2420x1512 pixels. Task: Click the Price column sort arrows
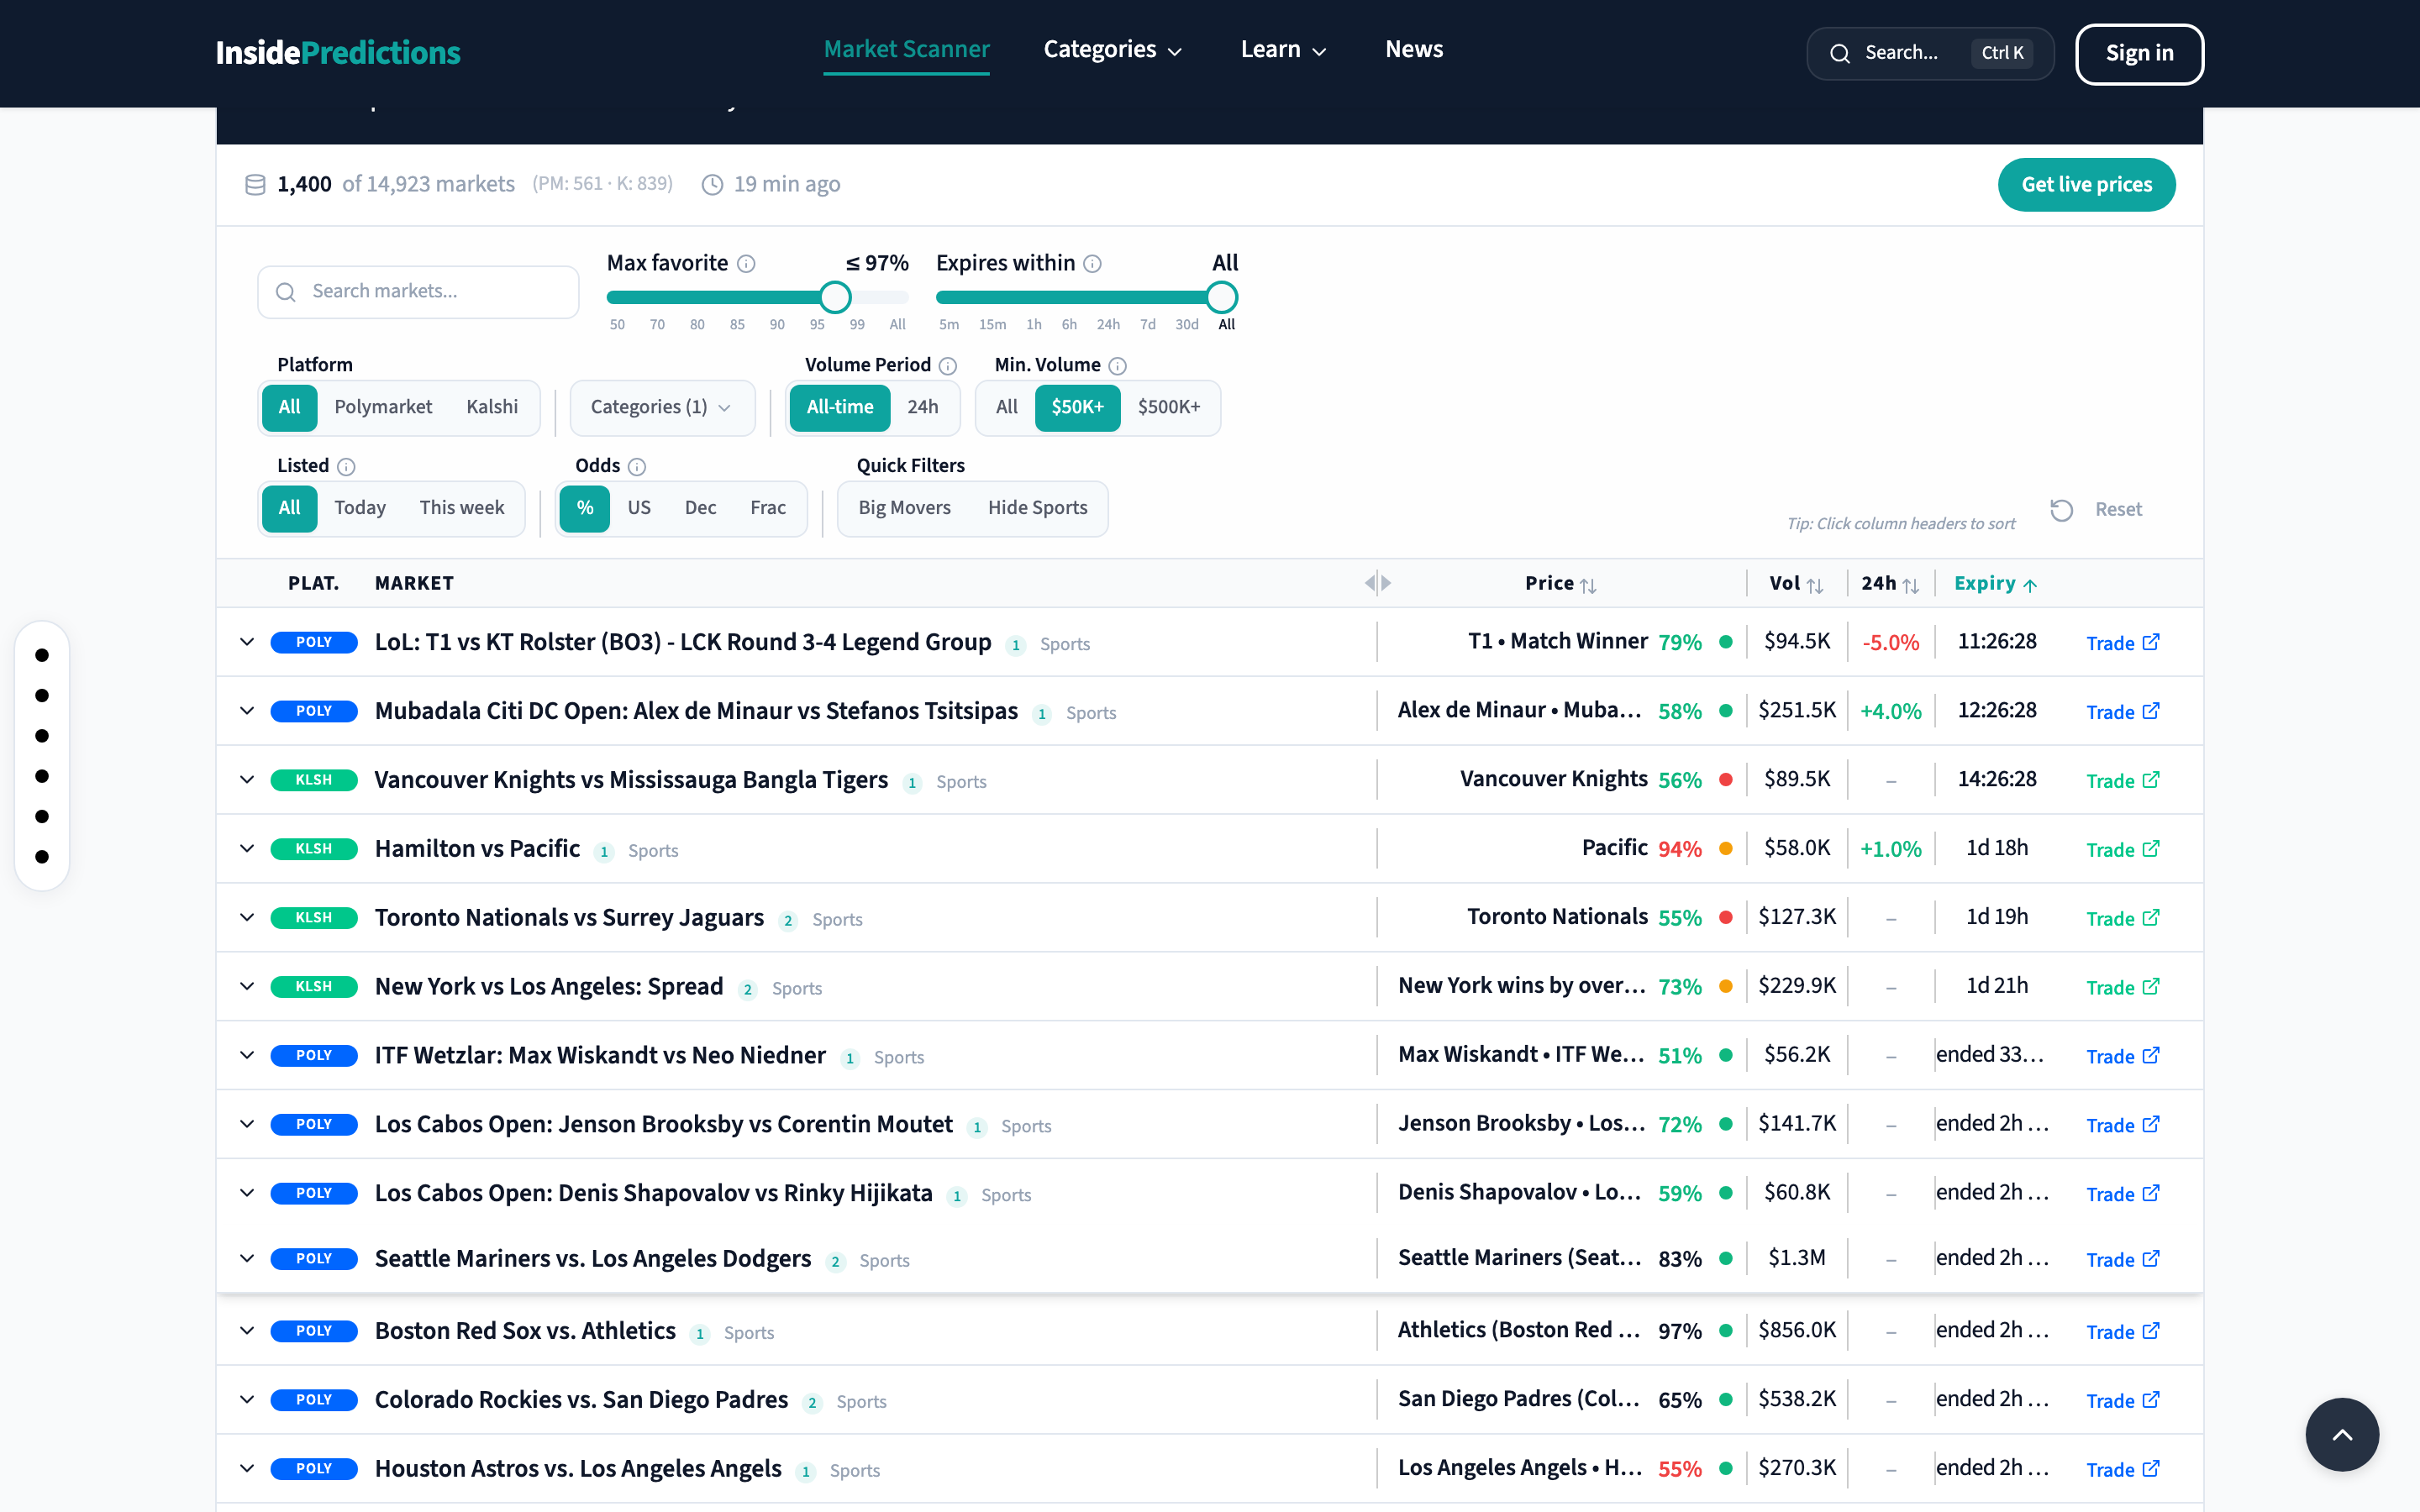[x=1588, y=585]
